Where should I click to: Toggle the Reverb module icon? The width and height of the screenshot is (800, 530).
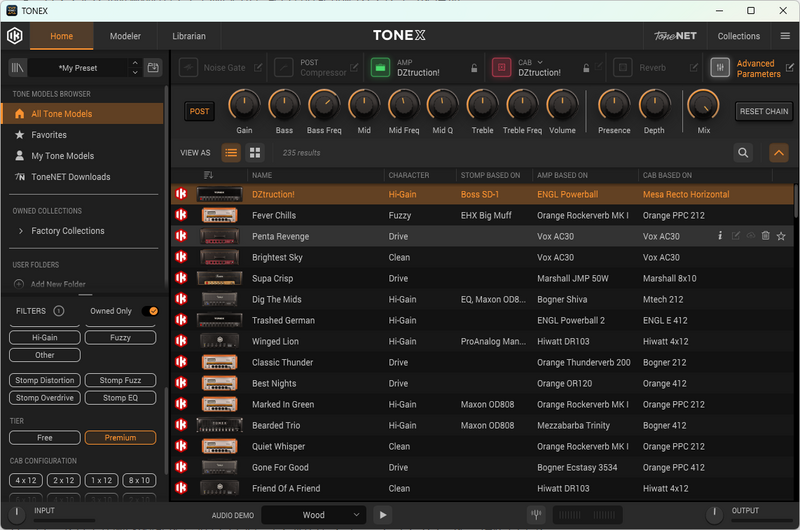click(622, 67)
